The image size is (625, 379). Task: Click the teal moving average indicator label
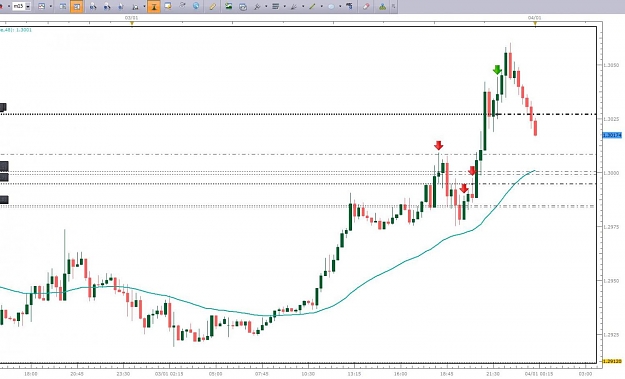16,30
